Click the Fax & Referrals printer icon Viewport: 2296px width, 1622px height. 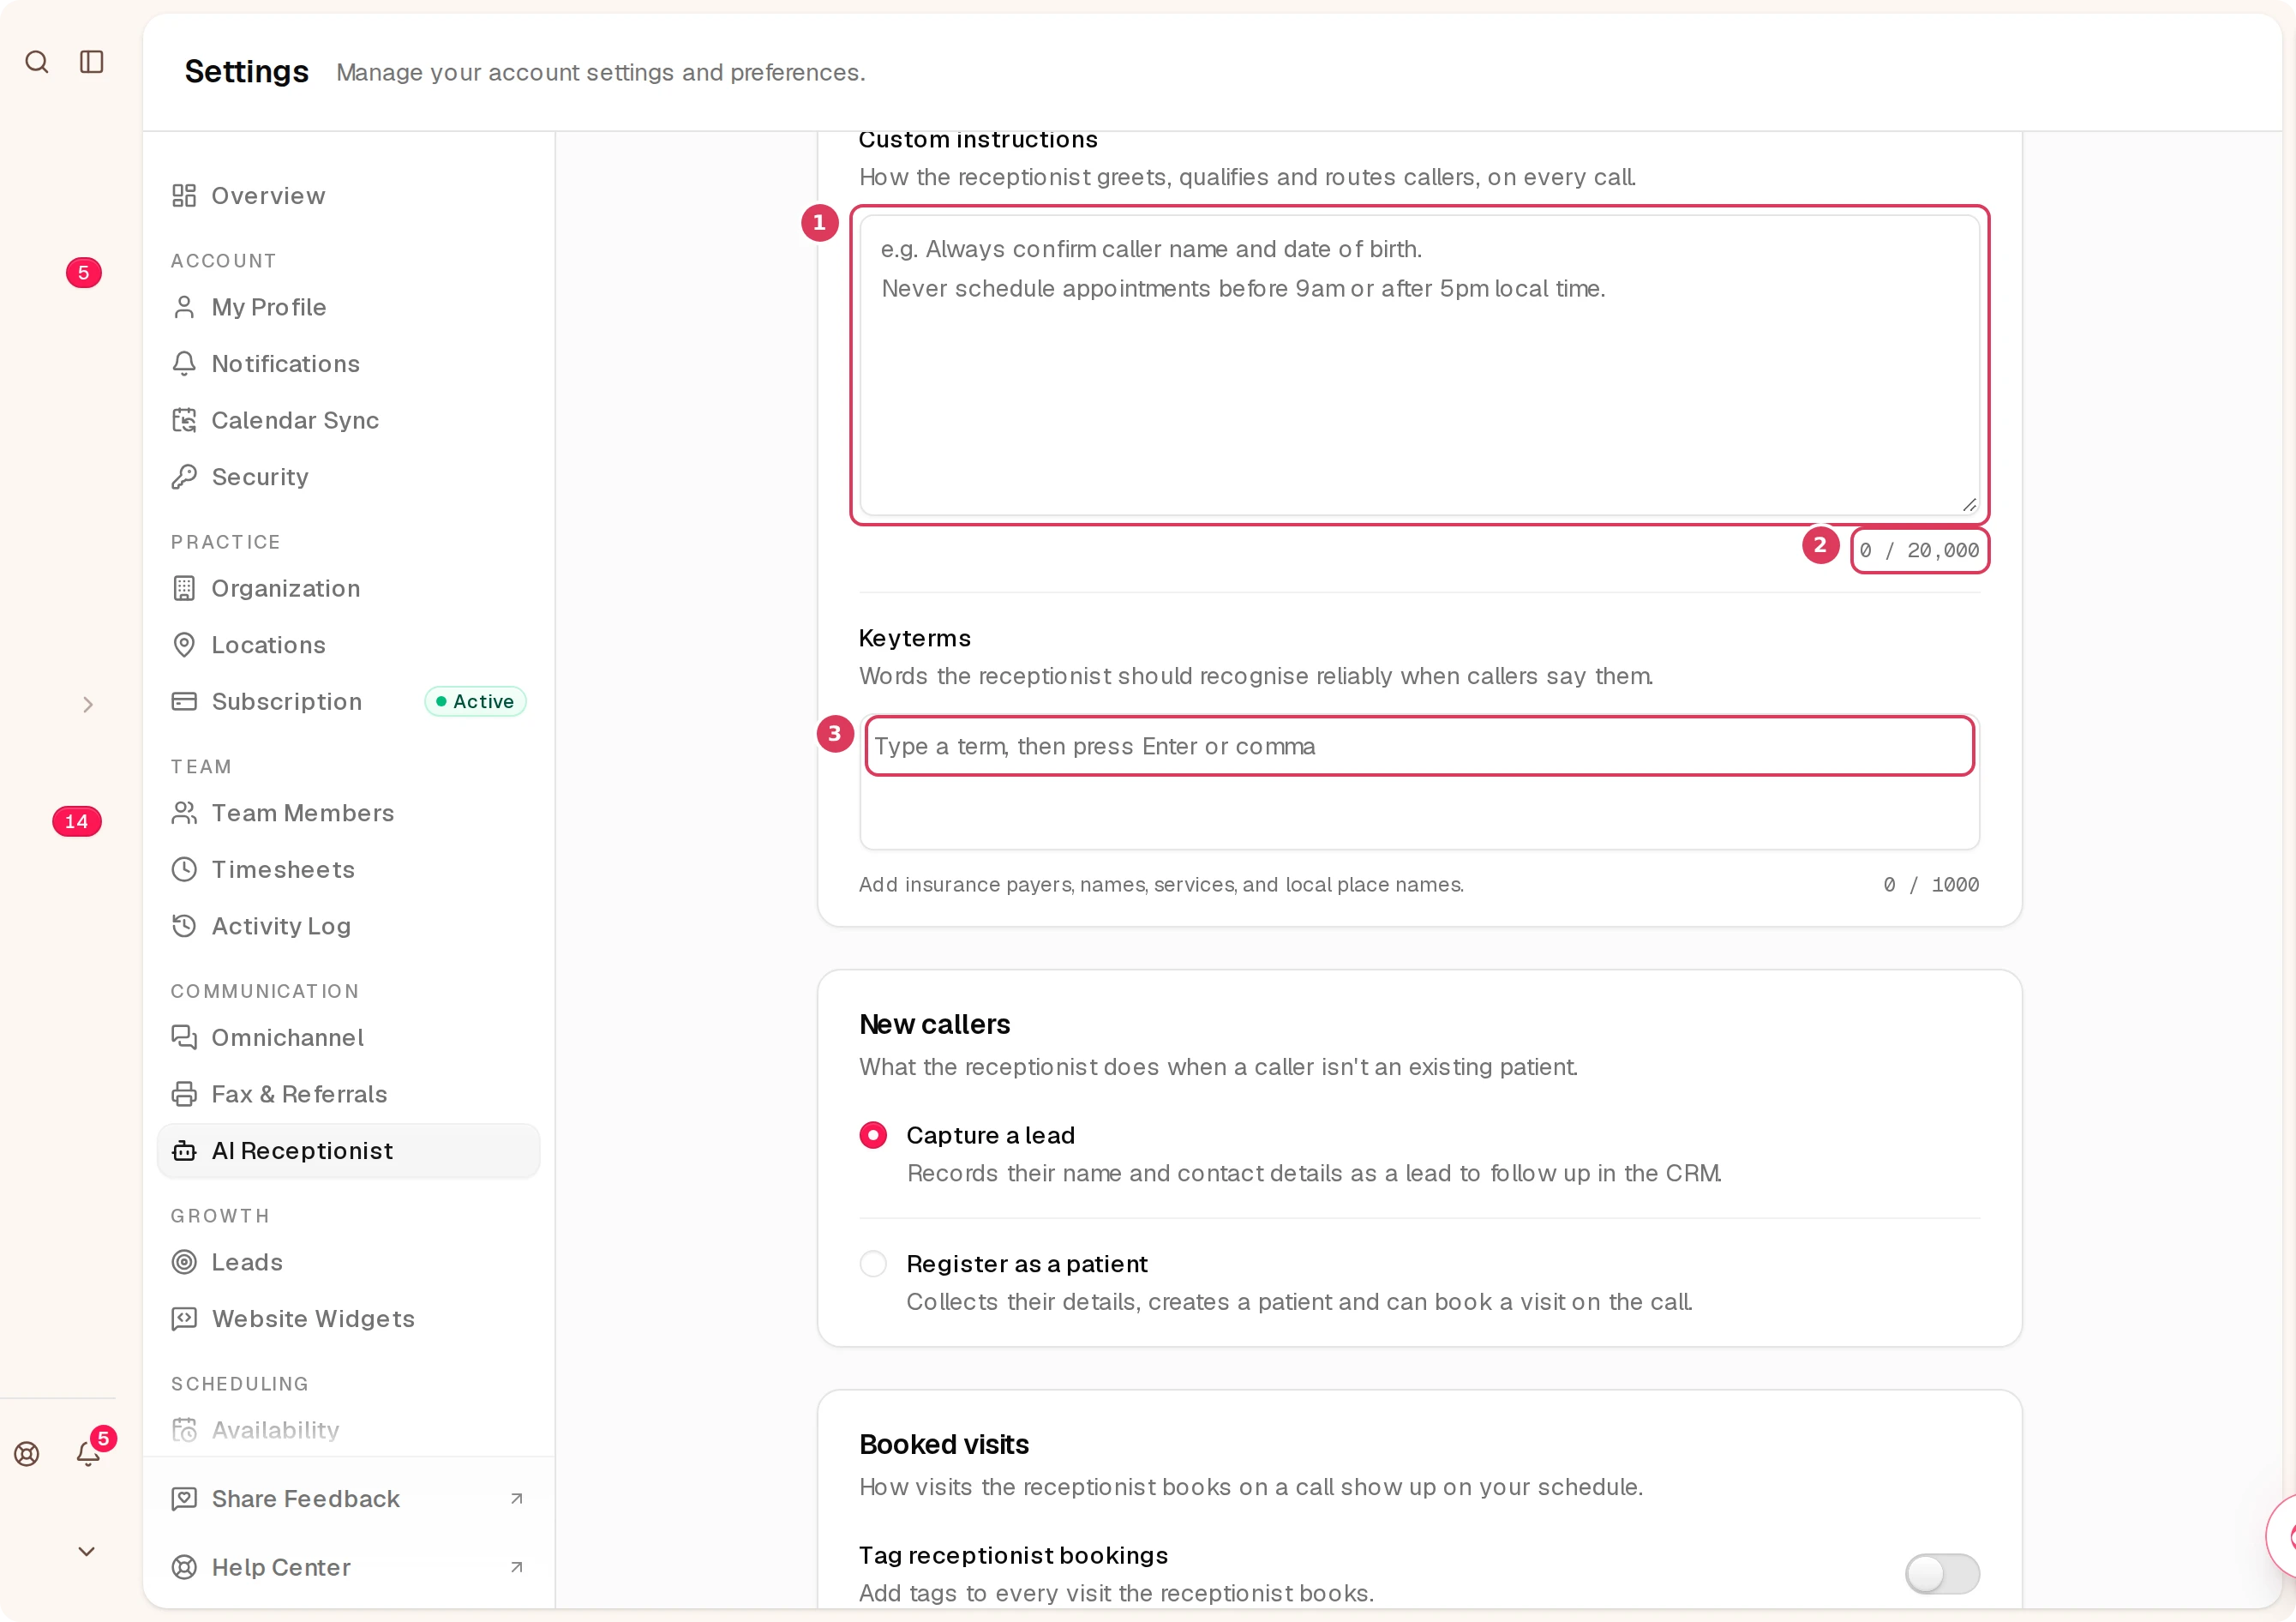pyautogui.click(x=184, y=1094)
